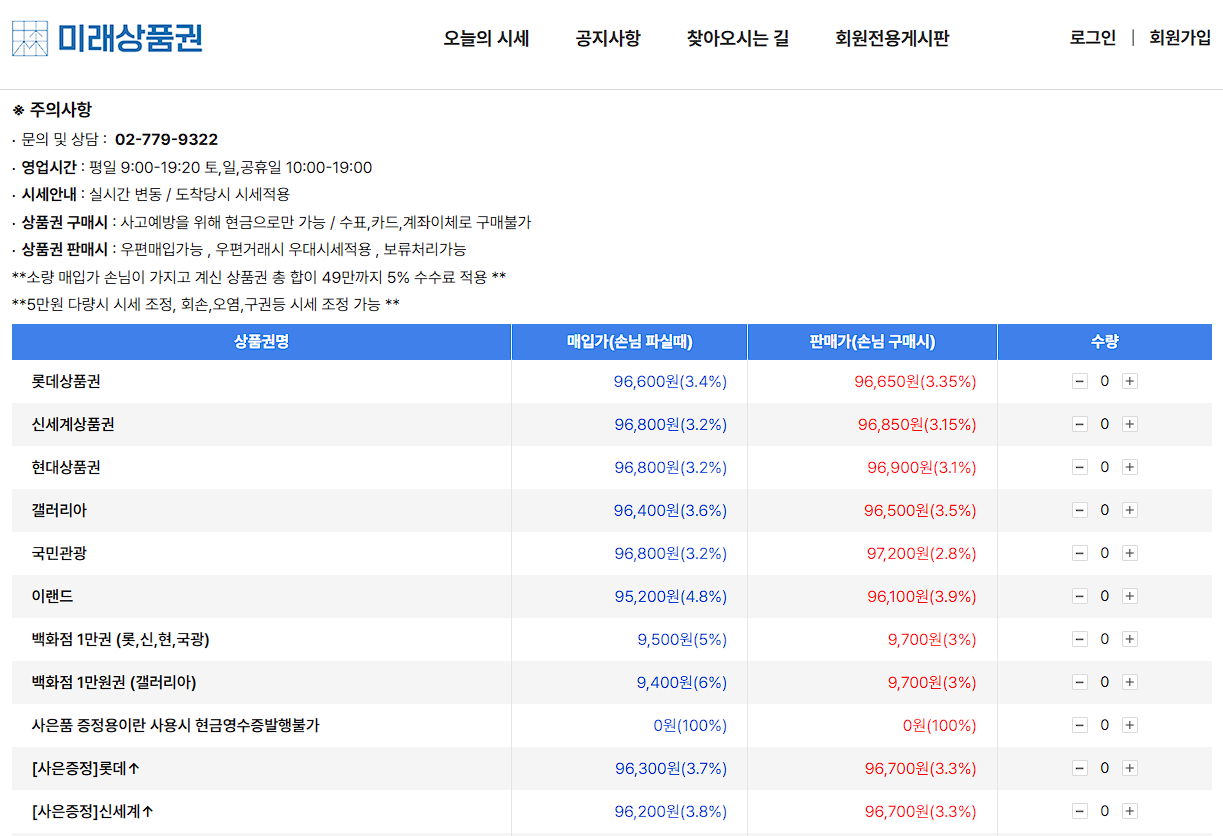The width and height of the screenshot is (1223, 836).
Task: Open the 오늘의 시세 menu
Action: pyautogui.click(x=486, y=39)
